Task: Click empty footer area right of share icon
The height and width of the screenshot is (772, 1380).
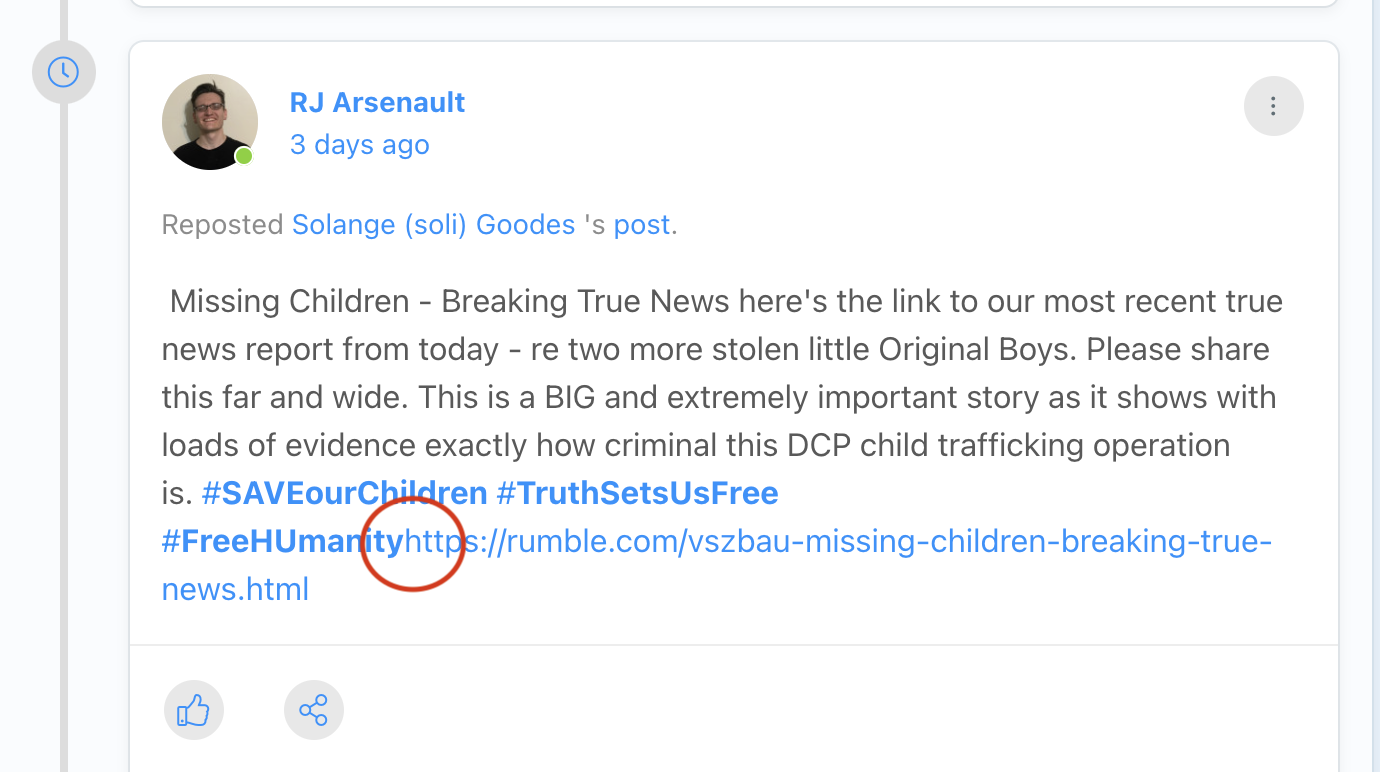Action: pos(800,711)
